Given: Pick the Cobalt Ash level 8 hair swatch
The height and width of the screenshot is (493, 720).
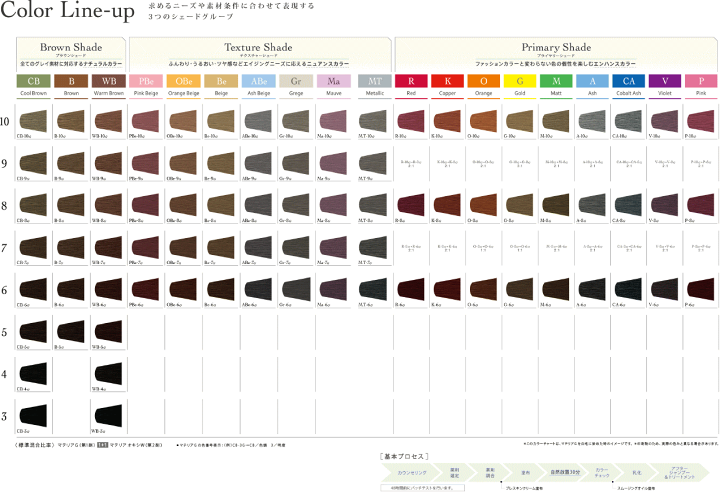Looking at the screenshot, I should tap(629, 204).
